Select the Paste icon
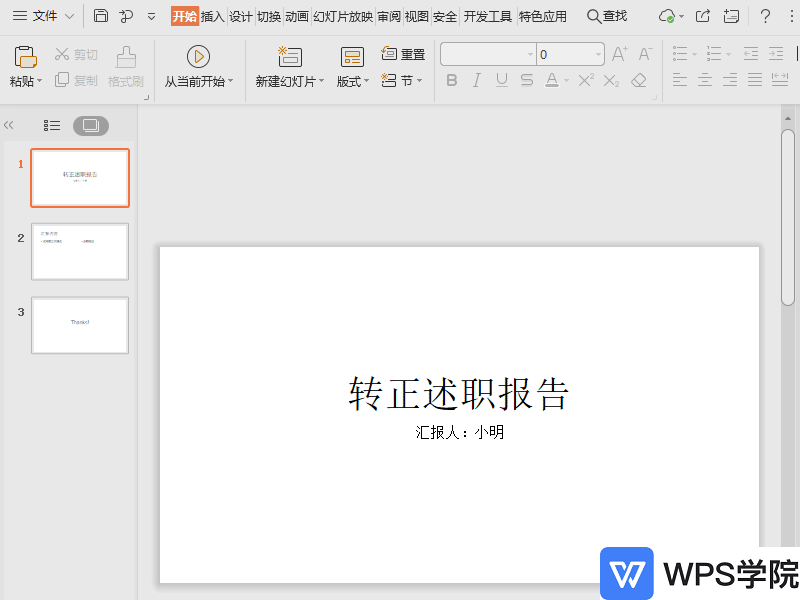800x600 pixels. coord(24,56)
